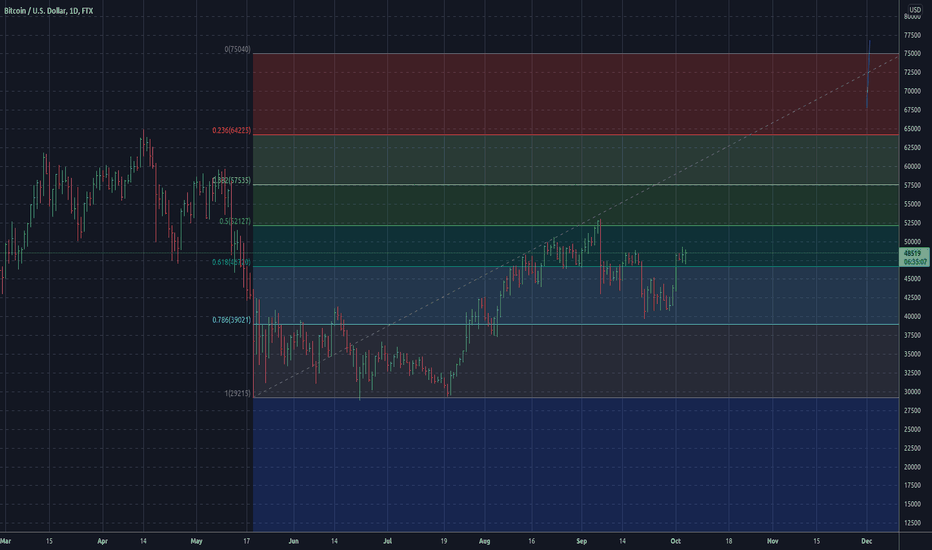Viewport: 932px width, 550px height.
Task: Click the Aug label on time axis
Action: point(484,541)
